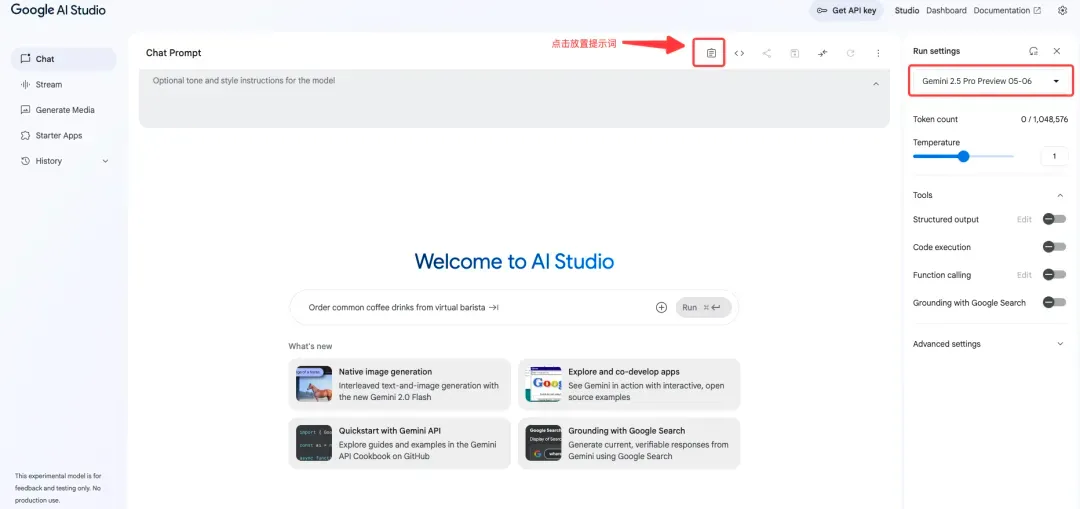Click the save prompt icon
The image size is (1080, 509).
tap(795, 53)
